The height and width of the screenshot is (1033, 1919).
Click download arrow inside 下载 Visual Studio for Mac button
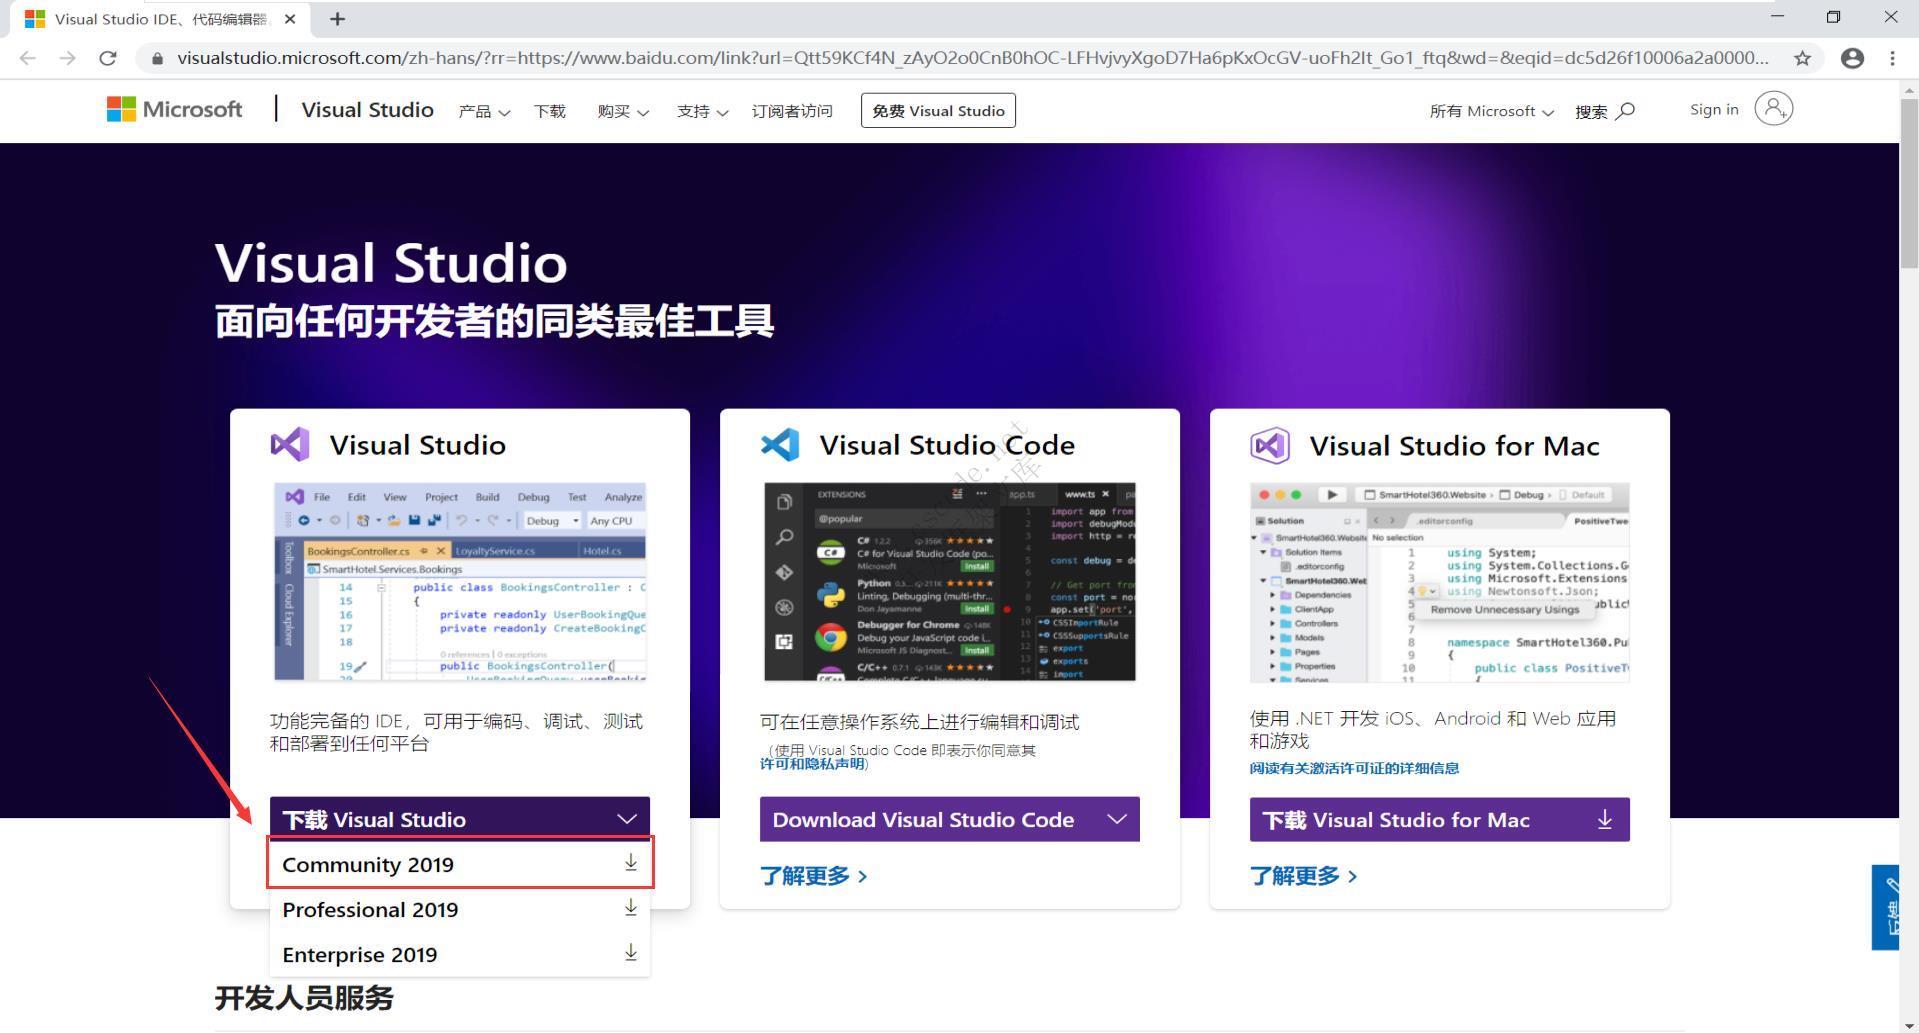pos(1604,819)
